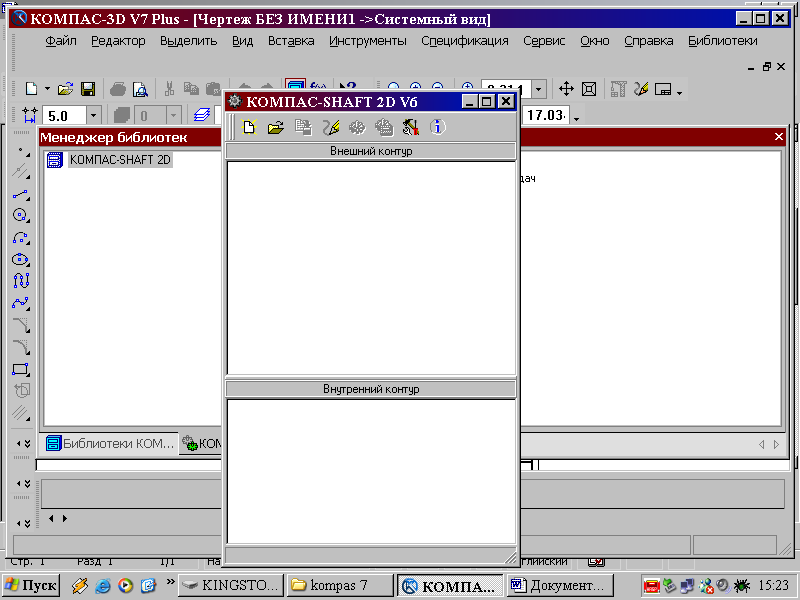This screenshot has width=800, height=600.
Task: Click the layers state icon
Action: pos(202,115)
